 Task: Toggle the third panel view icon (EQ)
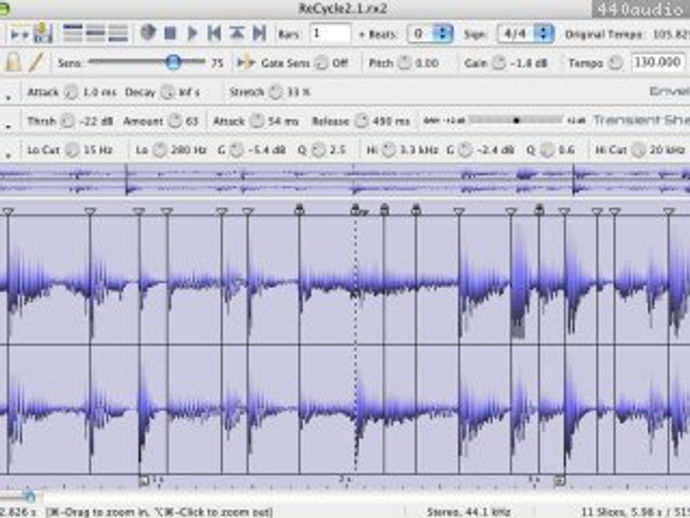coord(118,33)
